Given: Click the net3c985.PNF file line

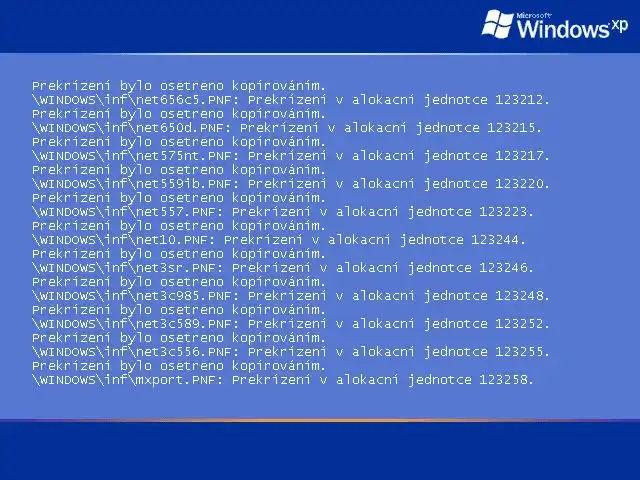Looking at the screenshot, I should coord(291,296).
